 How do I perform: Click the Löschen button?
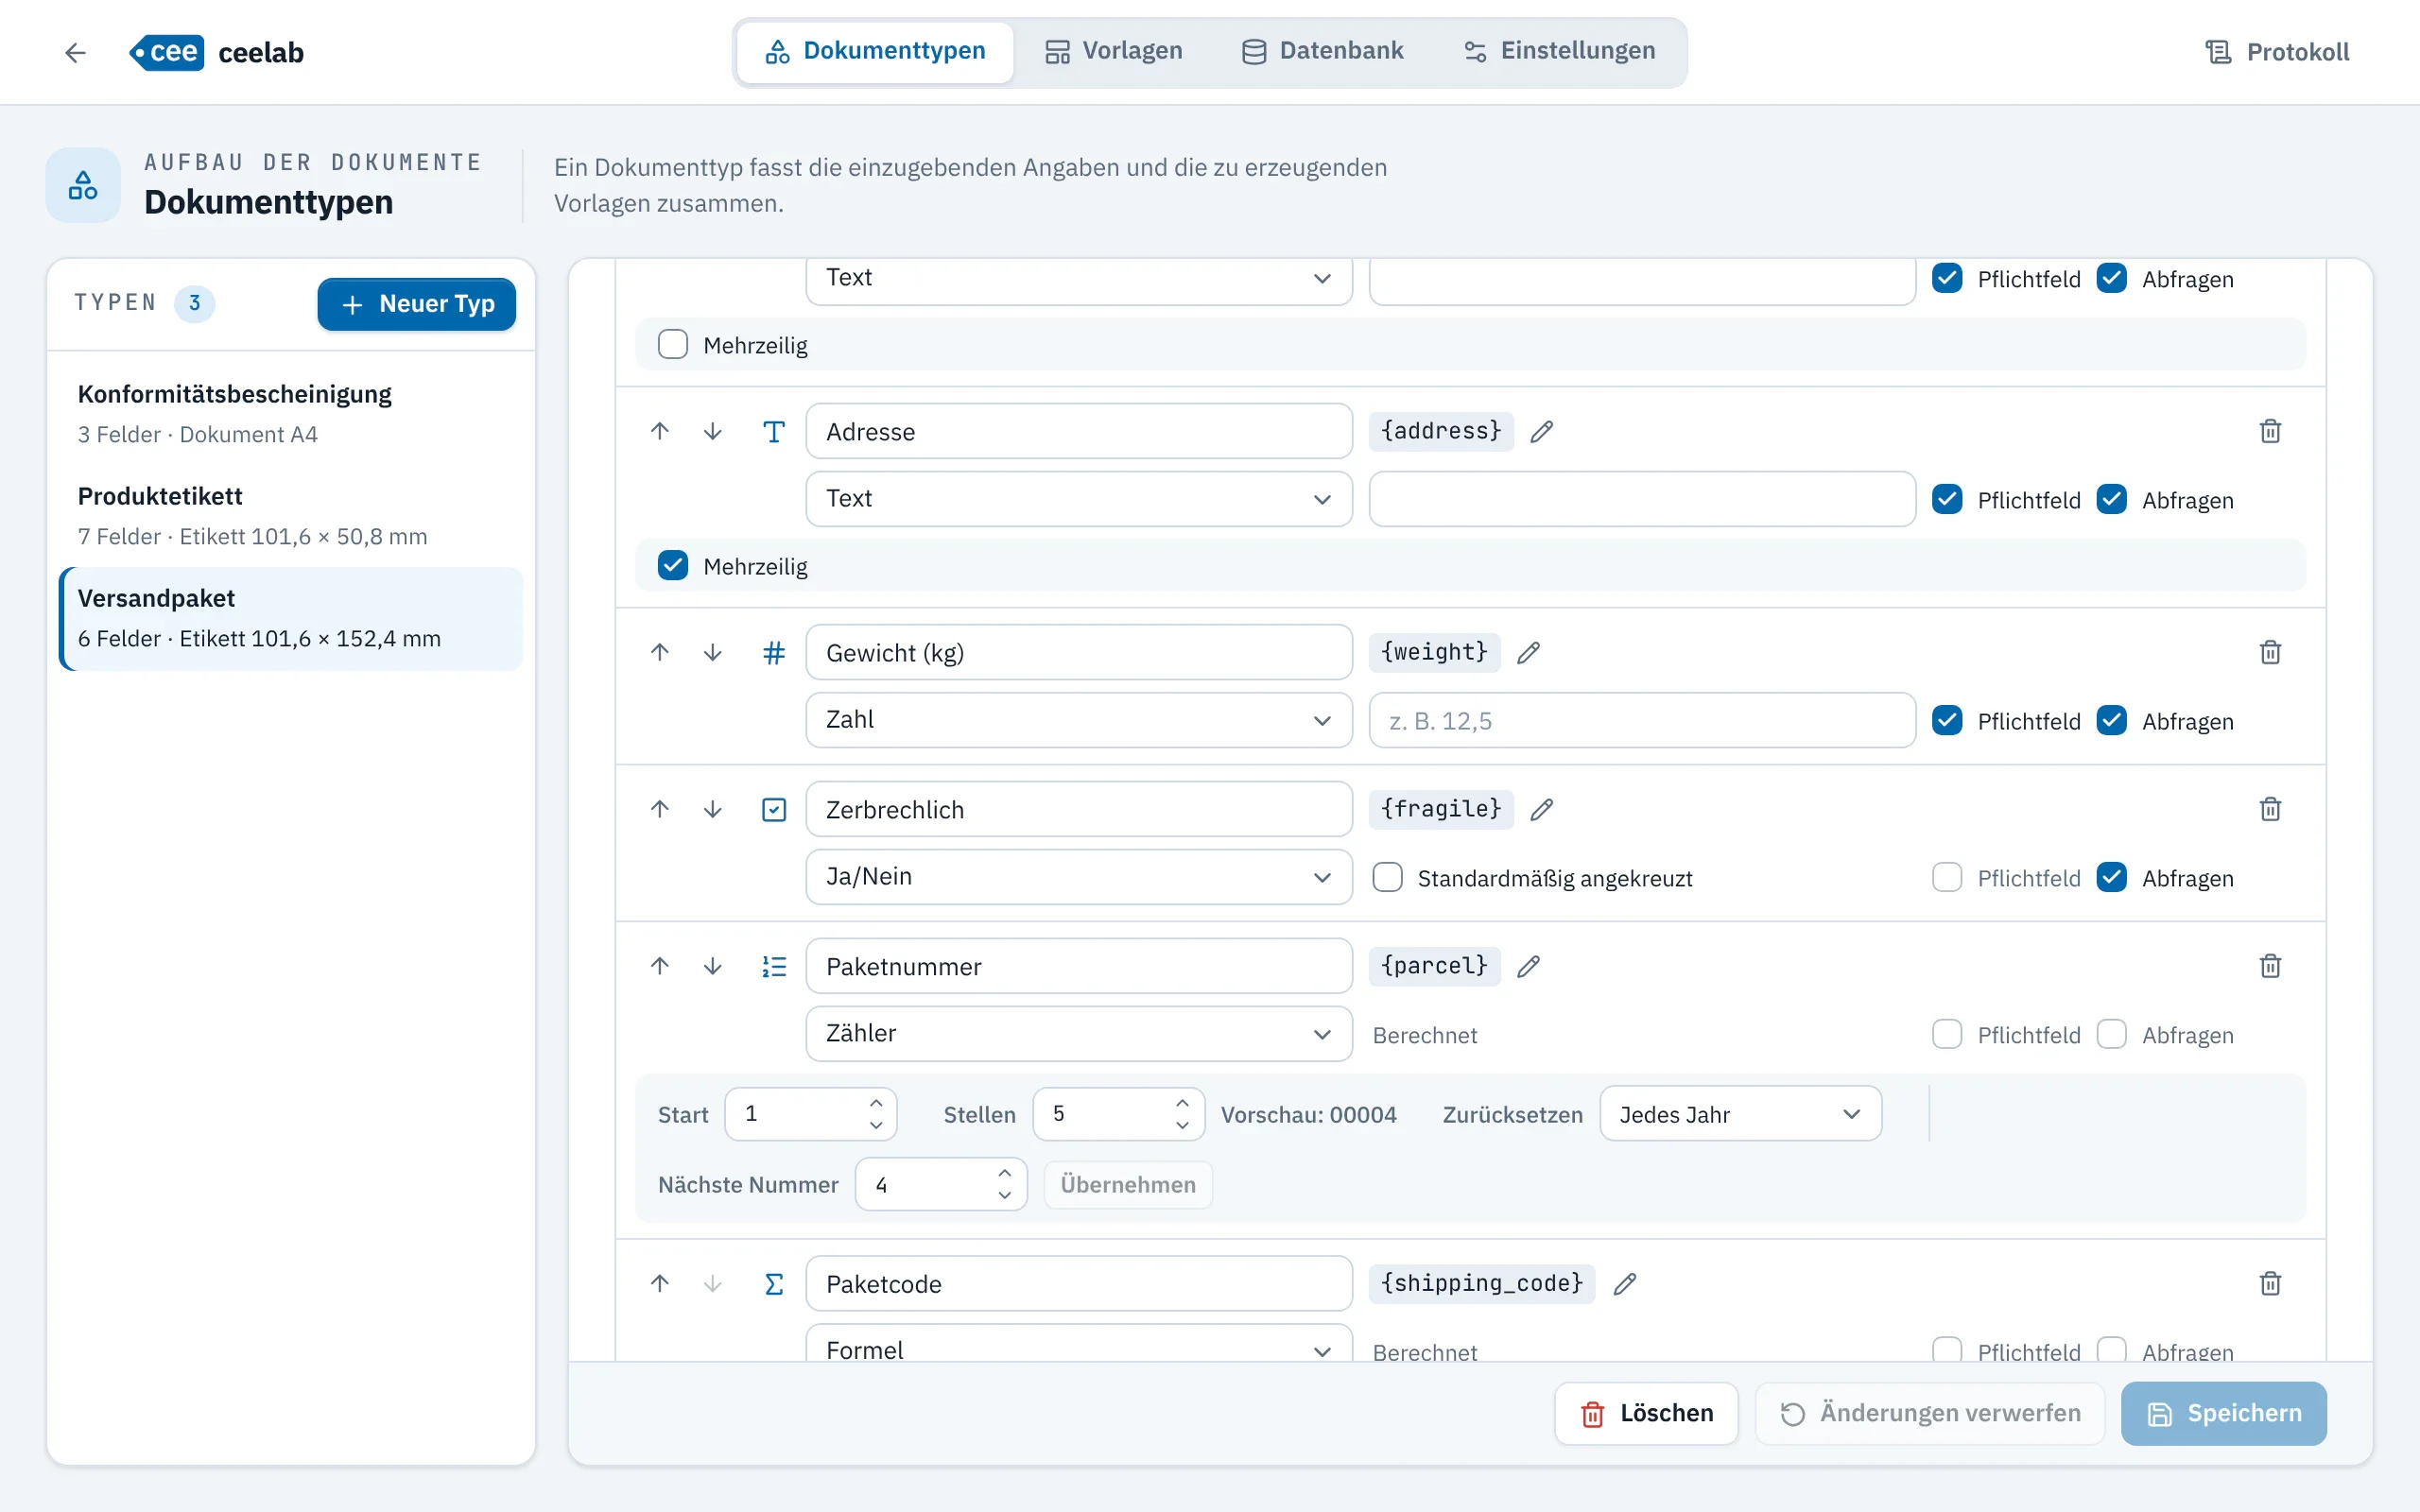[1646, 1413]
